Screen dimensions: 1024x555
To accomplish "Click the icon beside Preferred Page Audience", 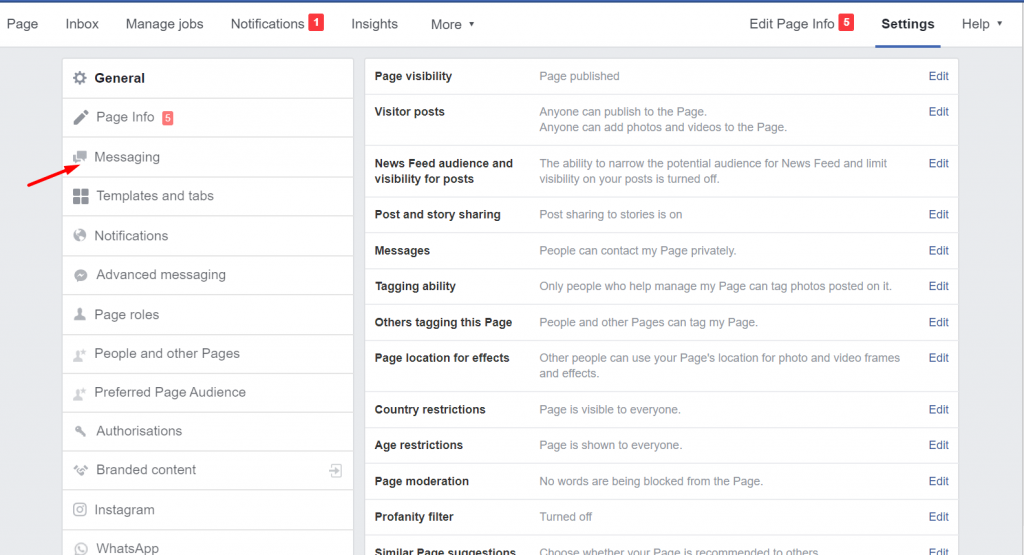I will (80, 393).
